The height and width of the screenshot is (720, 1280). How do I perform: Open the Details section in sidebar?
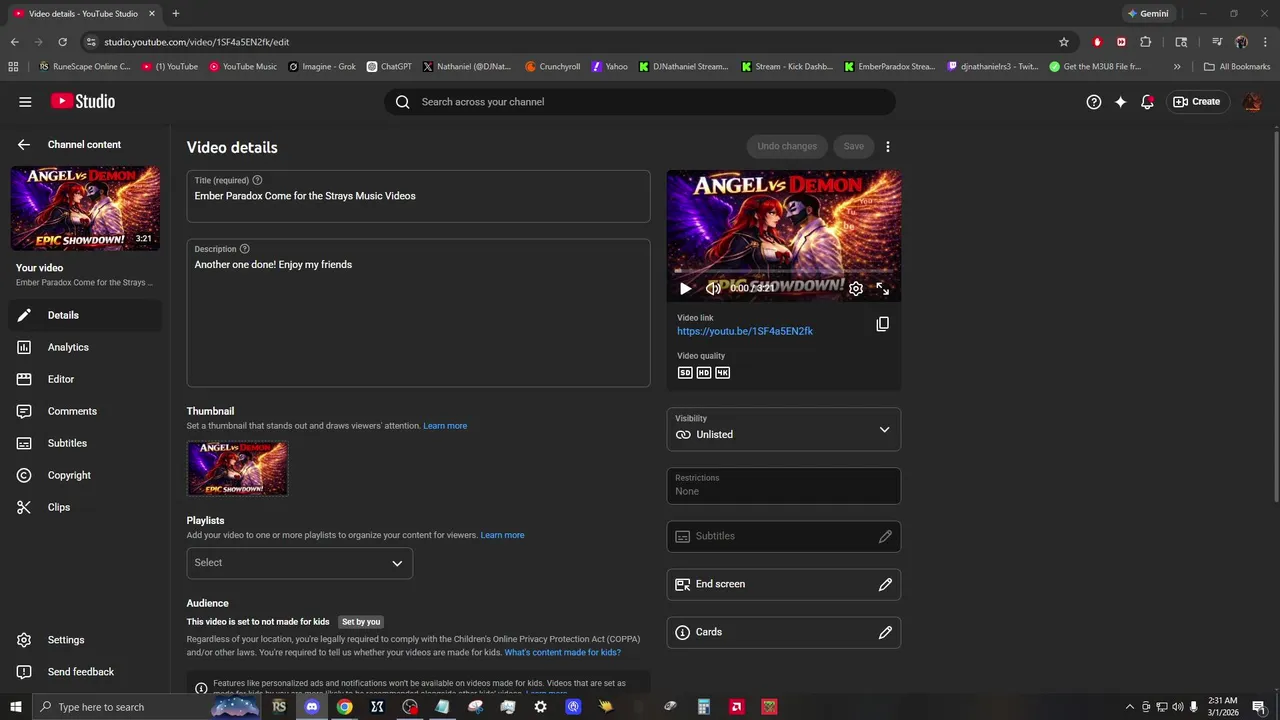85,315
